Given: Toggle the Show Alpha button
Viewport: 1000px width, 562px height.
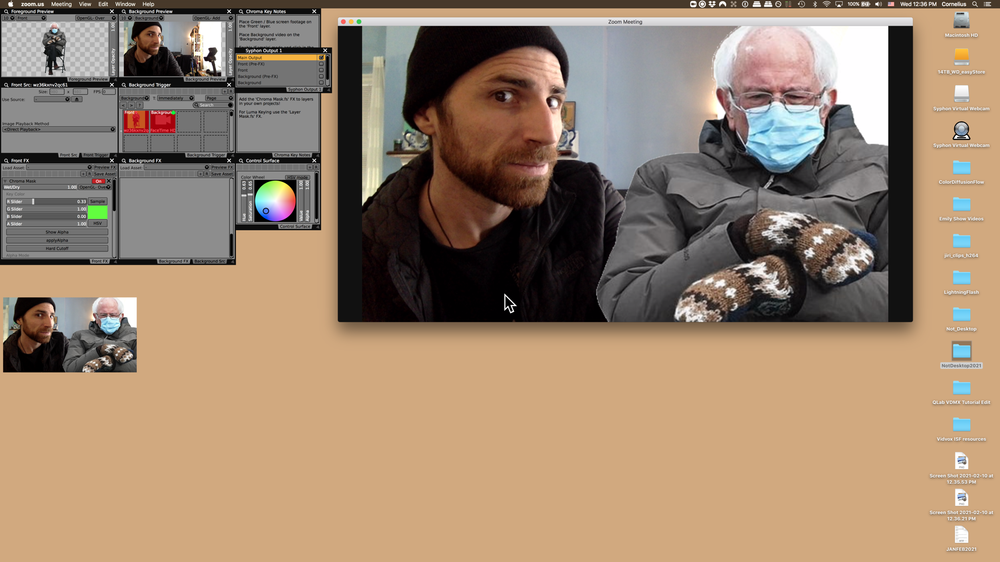Looking at the screenshot, I should click(x=57, y=232).
